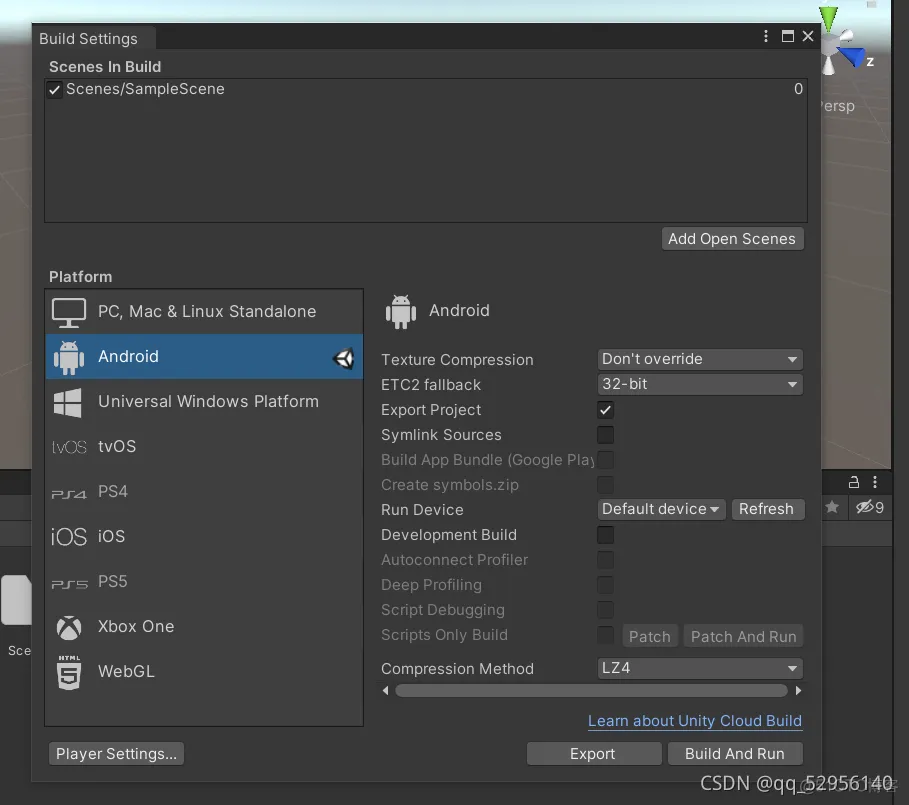The width and height of the screenshot is (909, 805).
Task: Click the Texture Compression label
Action: (457, 360)
